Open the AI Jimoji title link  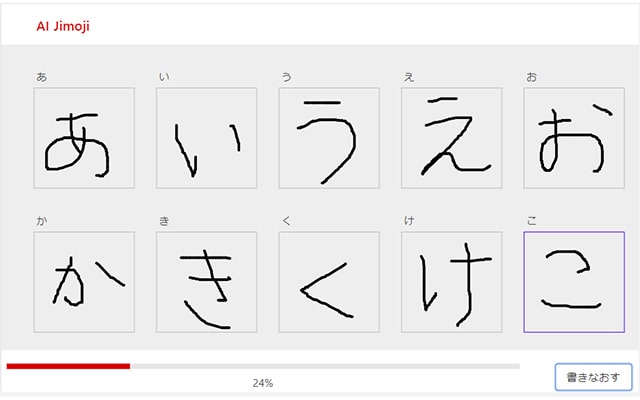(x=63, y=27)
